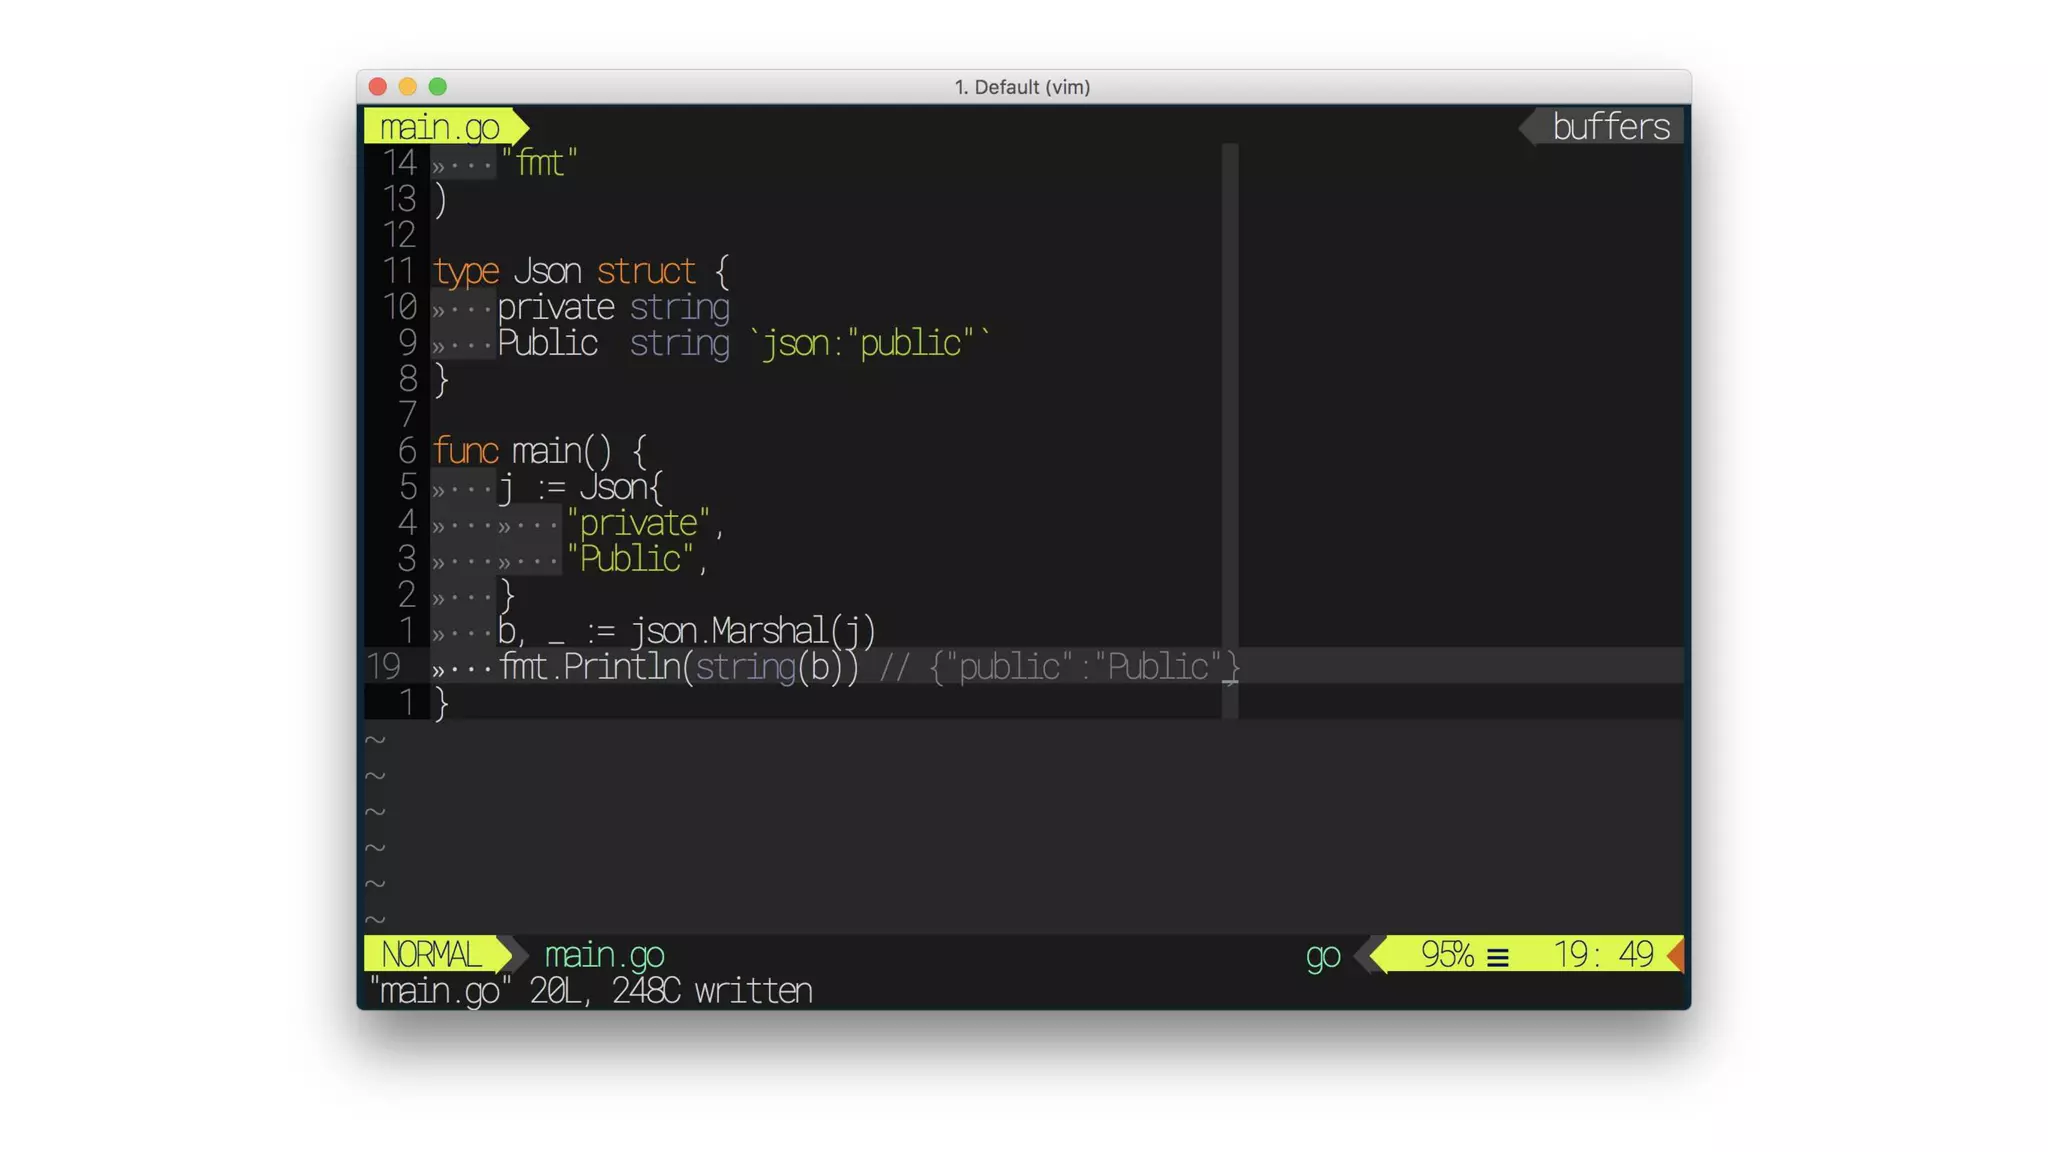Click the window title '1. Default (vim)'

click(1022, 87)
